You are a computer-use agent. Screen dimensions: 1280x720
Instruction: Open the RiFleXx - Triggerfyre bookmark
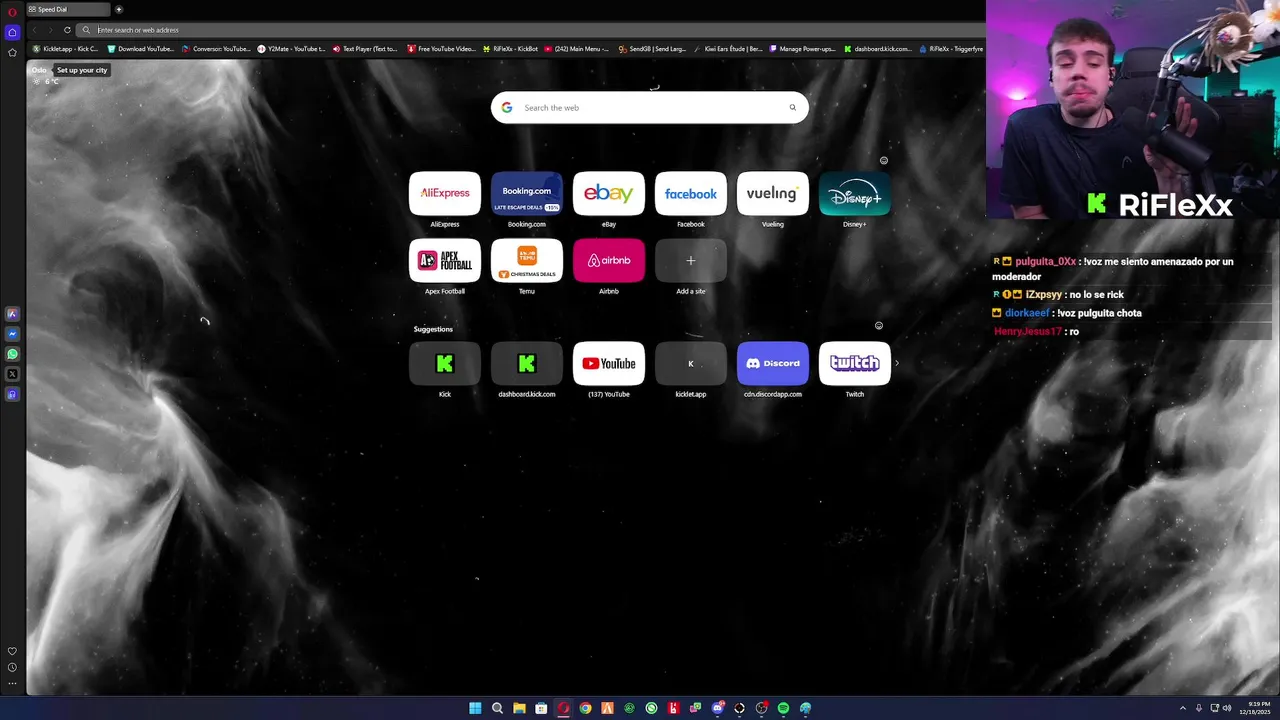click(x=951, y=48)
